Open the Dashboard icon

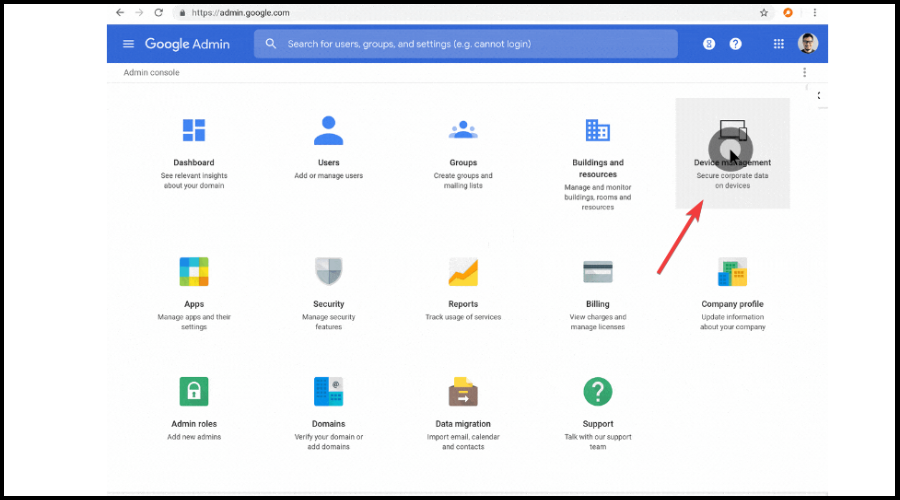194,130
